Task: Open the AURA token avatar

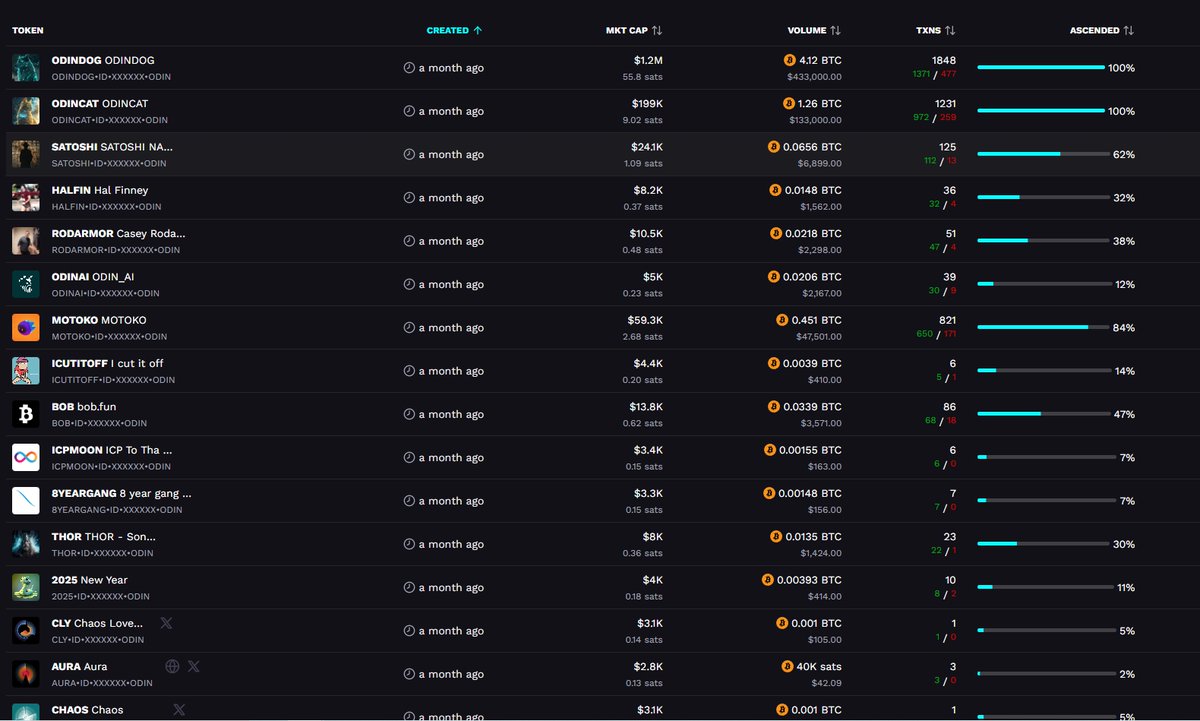Action: (x=25, y=674)
